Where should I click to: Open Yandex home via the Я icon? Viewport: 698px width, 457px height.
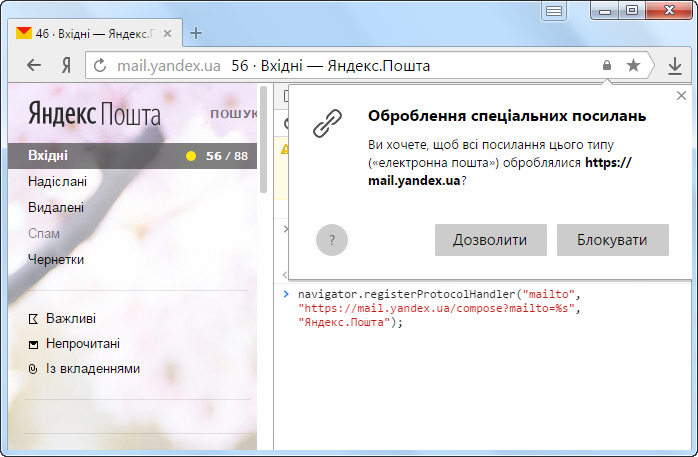pyautogui.click(x=66, y=66)
